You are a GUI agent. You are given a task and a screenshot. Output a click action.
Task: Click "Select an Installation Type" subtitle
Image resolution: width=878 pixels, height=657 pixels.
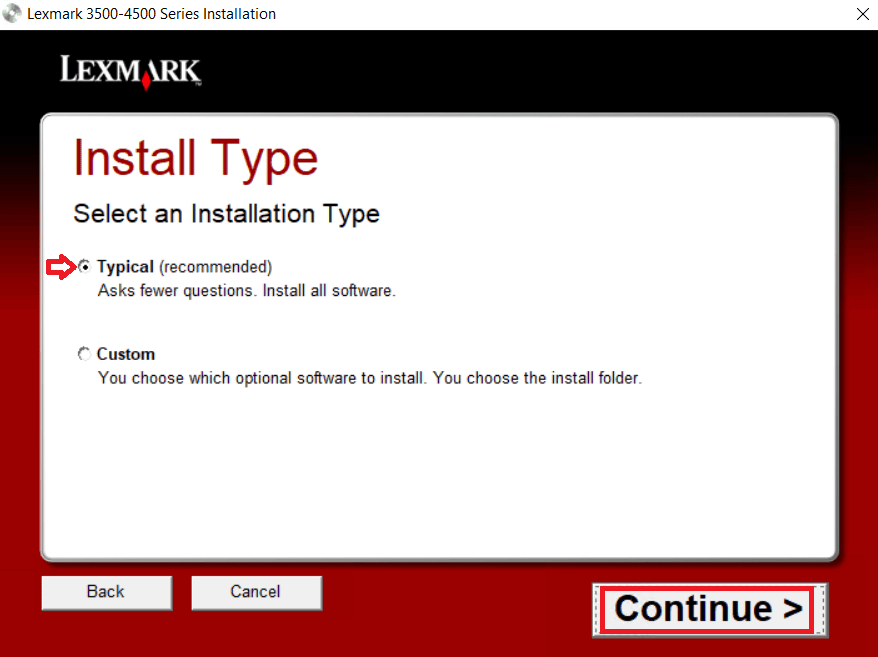coord(226,214)
